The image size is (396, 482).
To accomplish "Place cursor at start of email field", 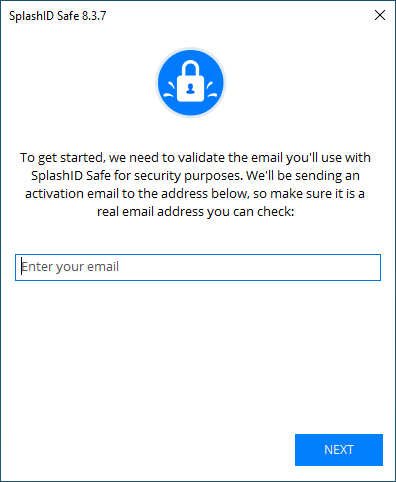I will tap(22, 267).
